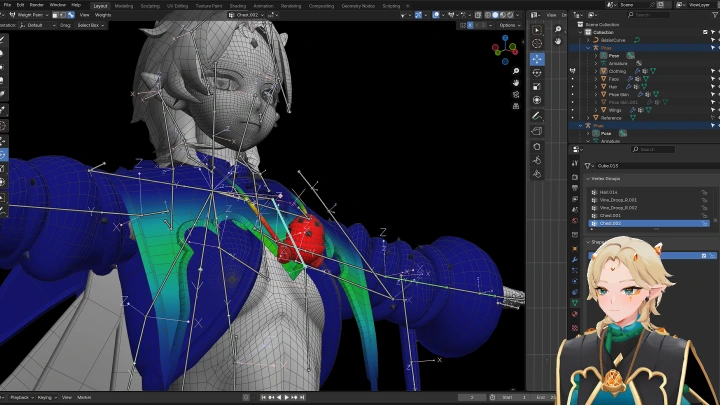Select the Add Cube tool in right editor toolbar

click(537, 131)
